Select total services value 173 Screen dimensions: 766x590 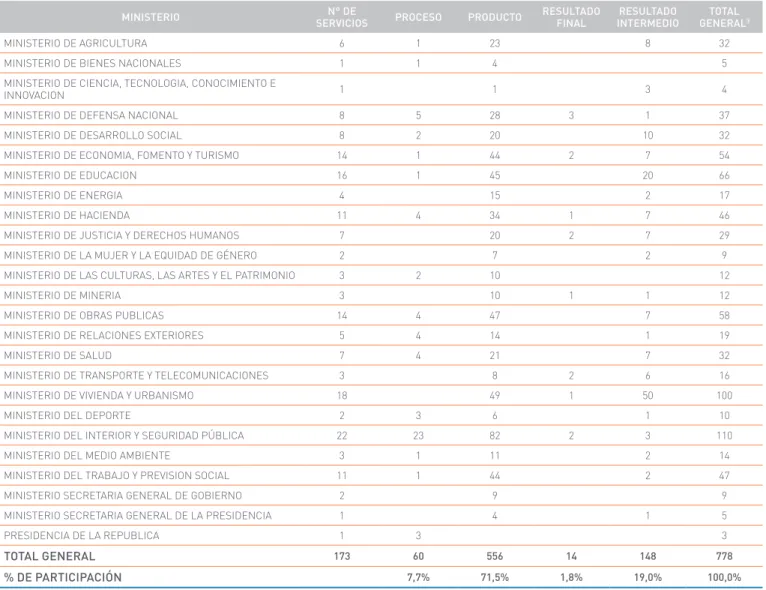(x=342, y=556)
